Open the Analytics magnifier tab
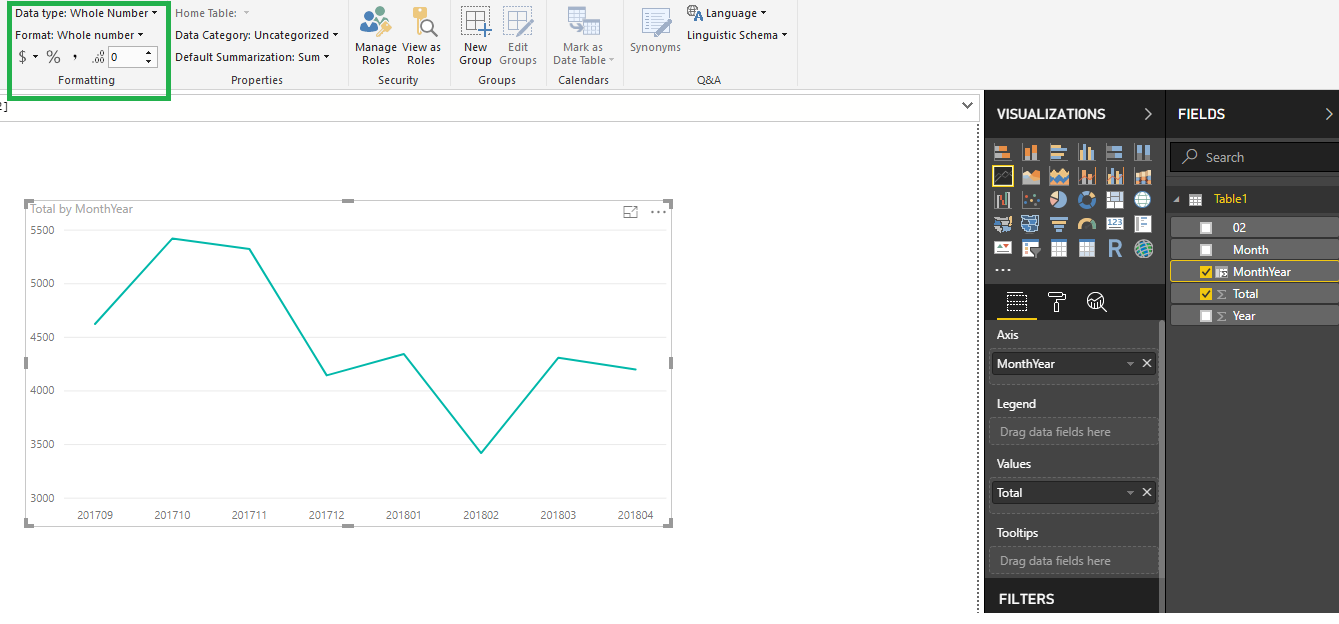This screenshot has height=624, width=1339. (1096, 302)
